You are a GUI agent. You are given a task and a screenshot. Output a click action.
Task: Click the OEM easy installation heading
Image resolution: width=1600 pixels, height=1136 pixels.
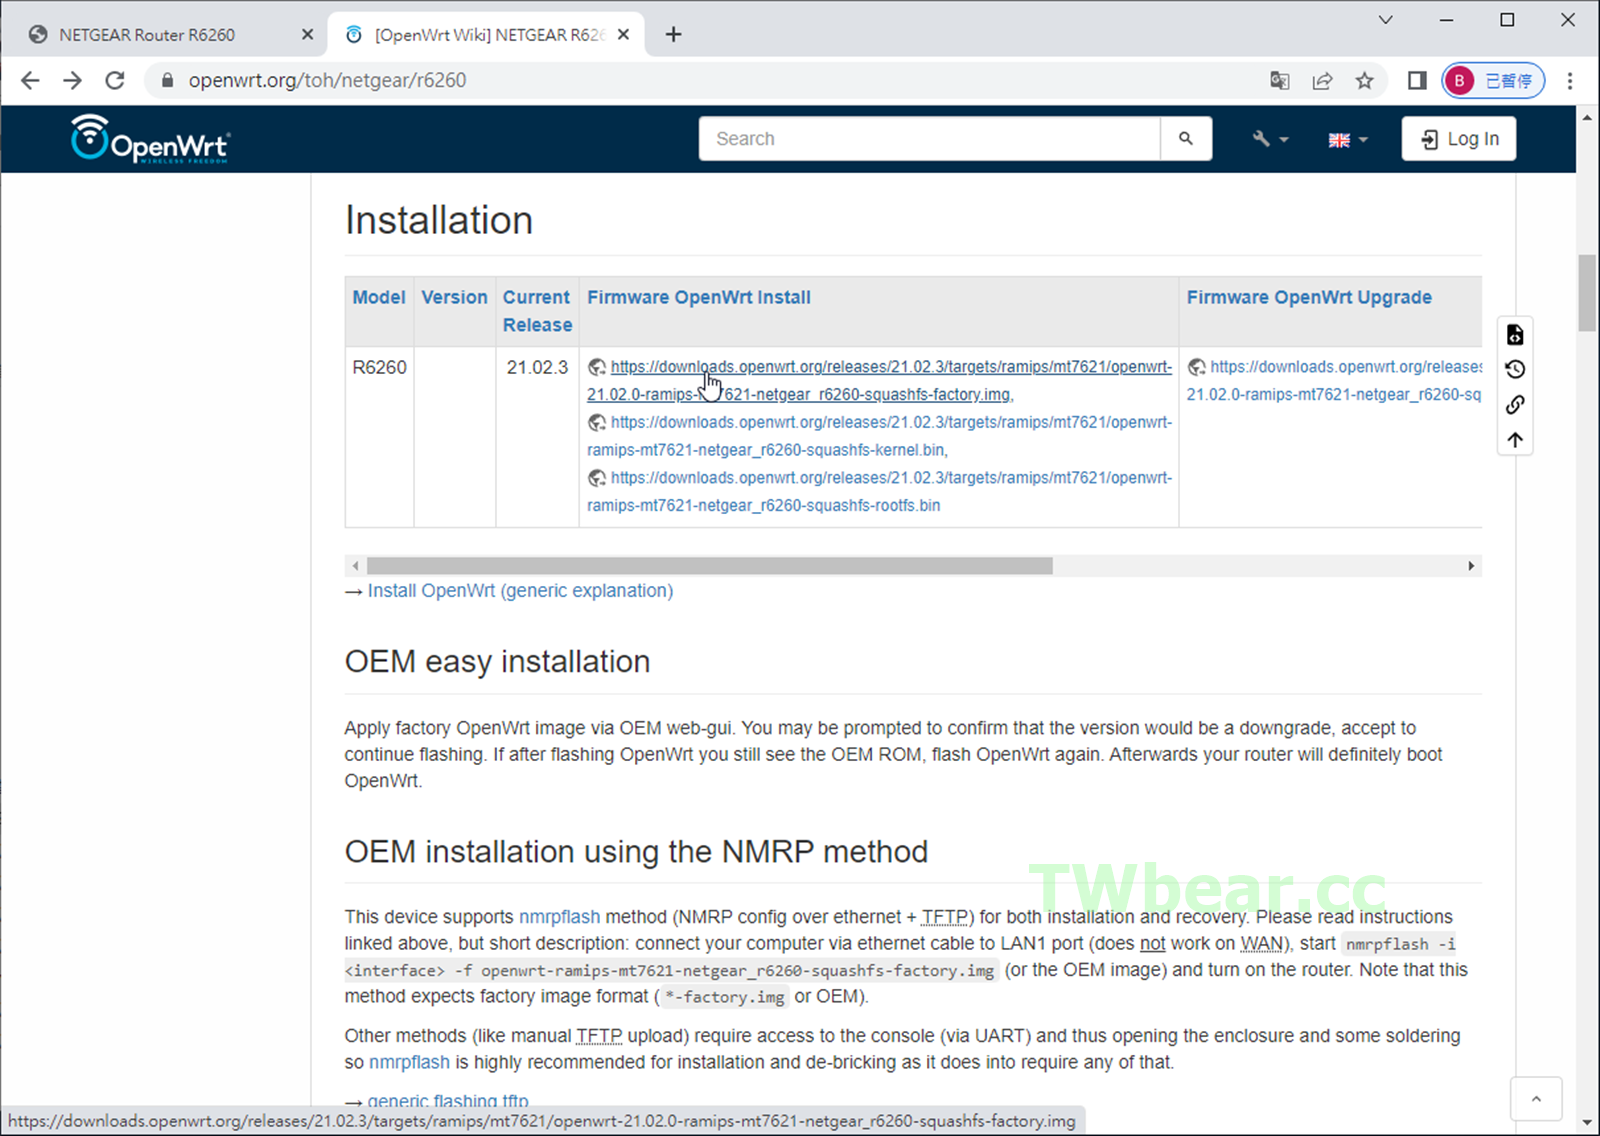pos(497,661)
